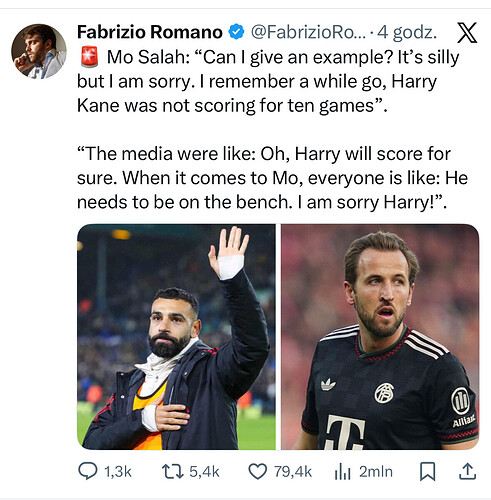
Task: Open Fabrizio Romano's profile picture
Action: pyautogui.click(x=39, y=51)
